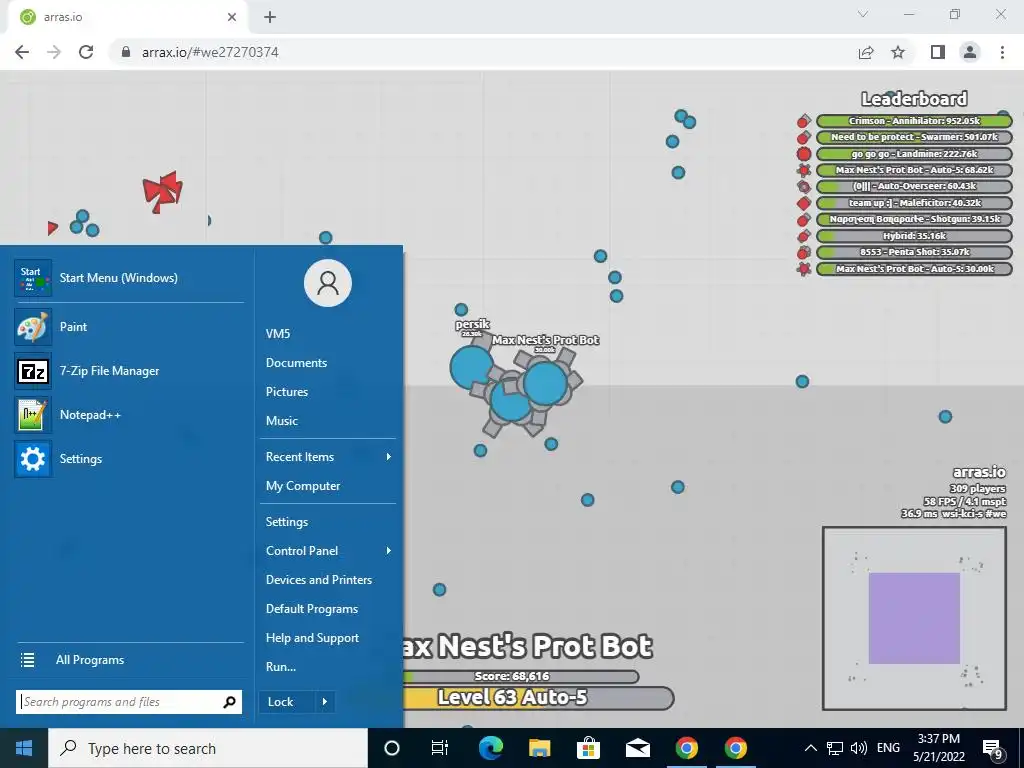Image resolution: width=1024 pixels, height=768 pixels.
Task: Click the red spiky enemy tank
Action: [x=163, y=191]
